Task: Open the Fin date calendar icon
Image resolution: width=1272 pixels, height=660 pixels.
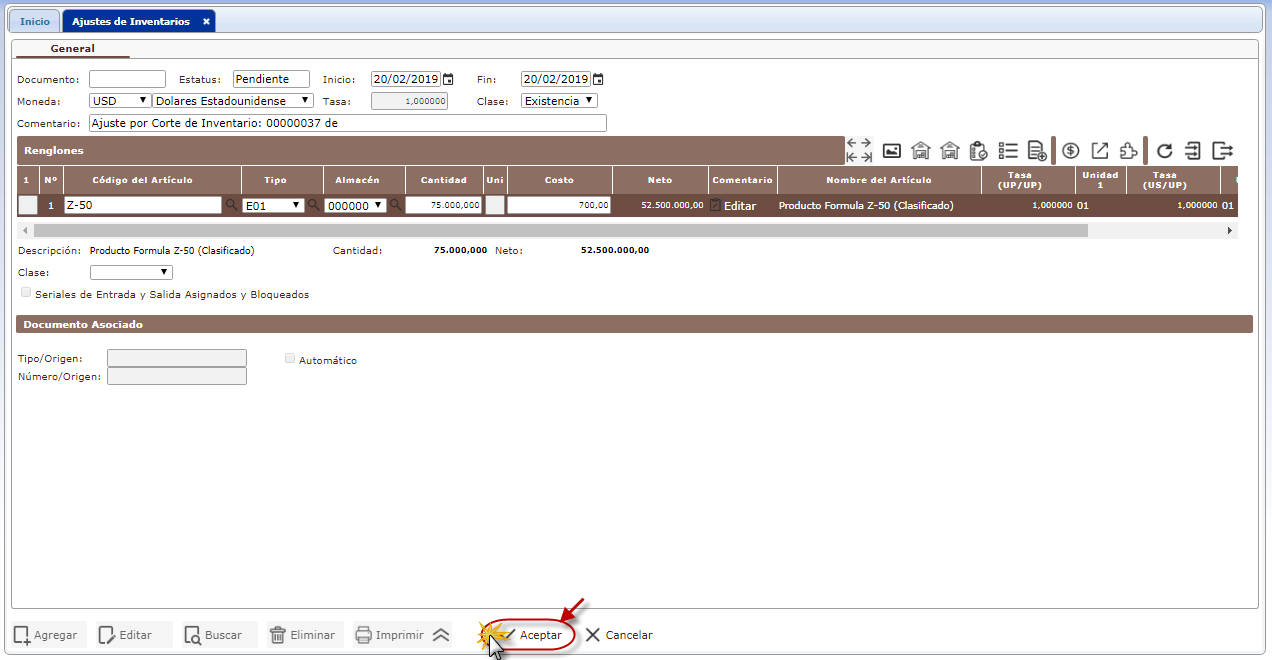Action: [598, 79]
